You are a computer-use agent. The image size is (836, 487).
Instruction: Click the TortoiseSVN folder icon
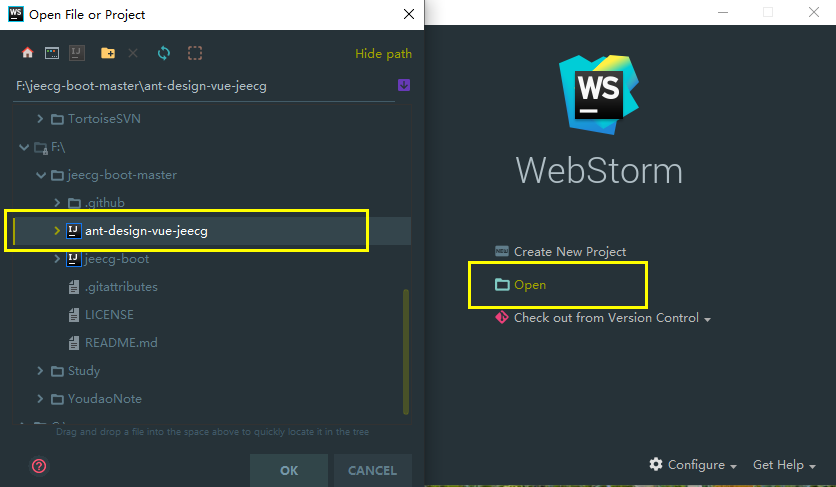click(x=57, y=119)
